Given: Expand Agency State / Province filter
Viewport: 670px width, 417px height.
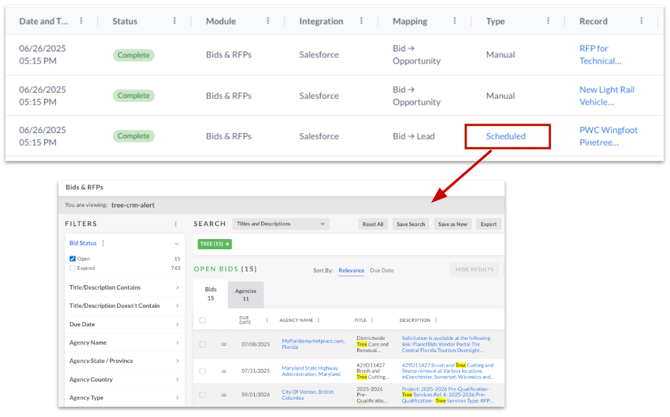Looking at the screenshot, I should click(x=124, y=361).
